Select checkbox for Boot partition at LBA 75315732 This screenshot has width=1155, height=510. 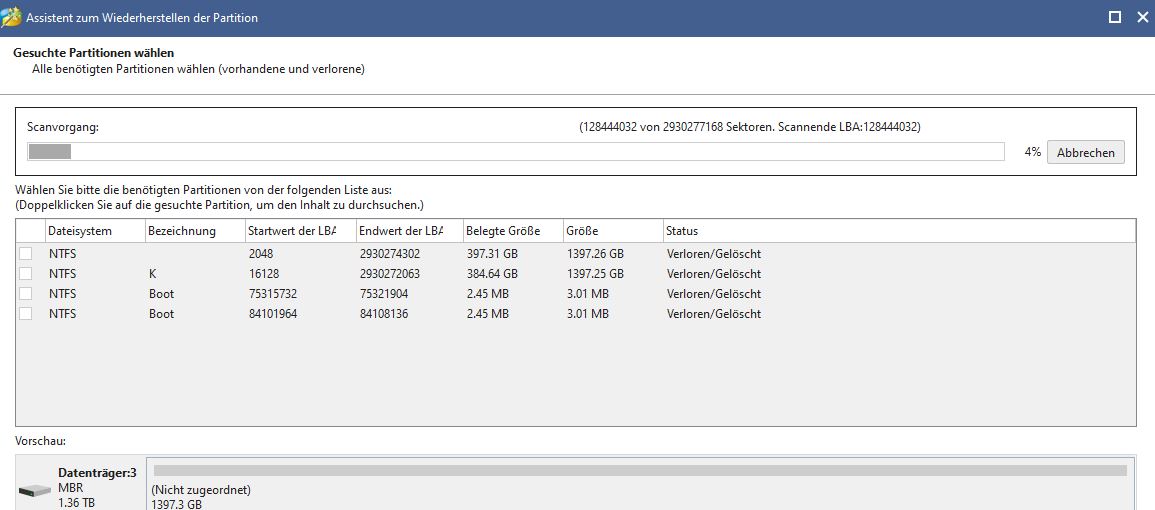tap(26, 294)
